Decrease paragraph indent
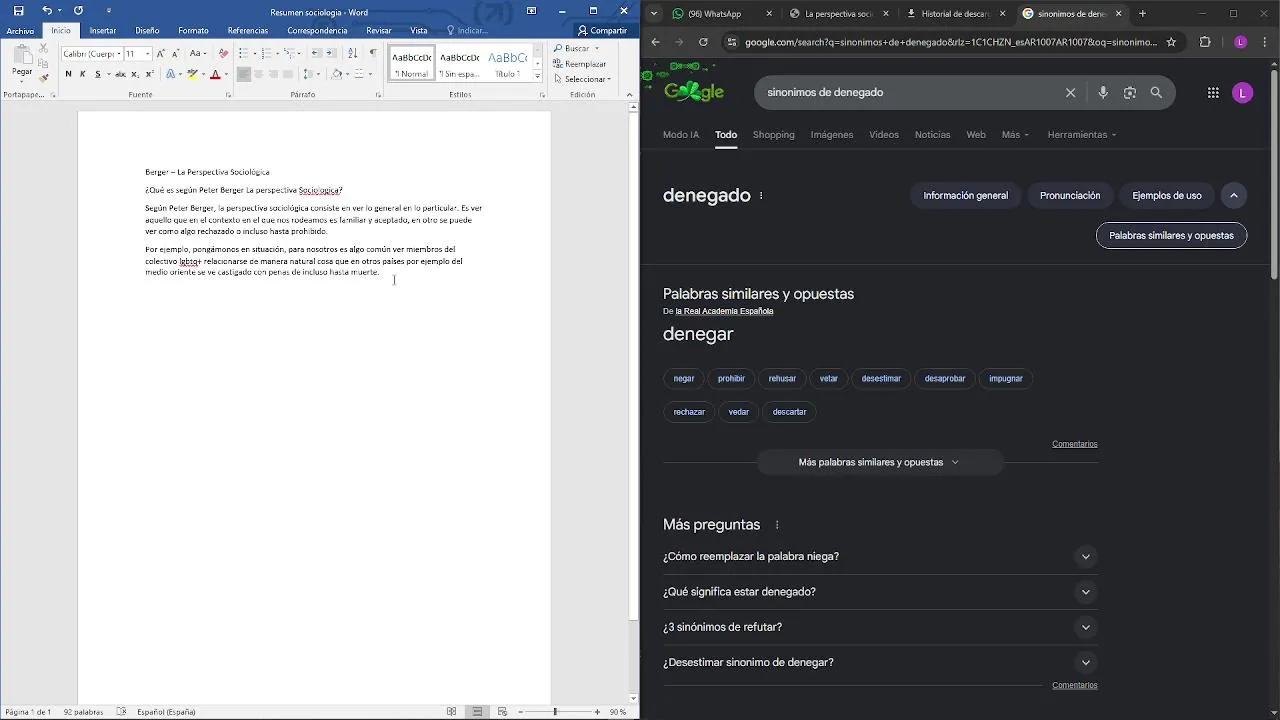This screenshot has height=720, width=1280. coord(316,53)
